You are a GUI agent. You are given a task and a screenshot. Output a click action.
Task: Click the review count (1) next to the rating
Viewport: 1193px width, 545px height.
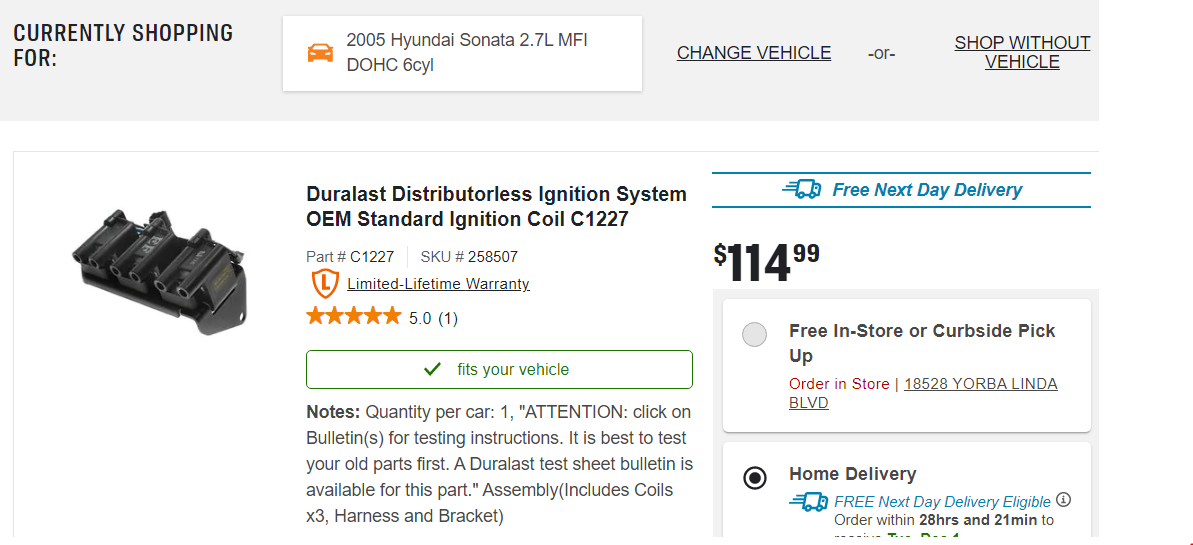[448, 319]
